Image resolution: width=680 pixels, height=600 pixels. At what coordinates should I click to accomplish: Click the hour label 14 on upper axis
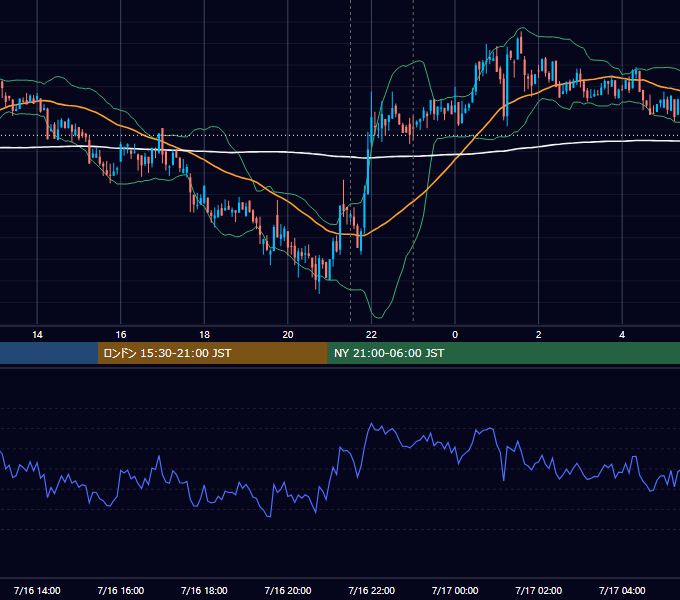pyautogui.click(x=37, y=335)
